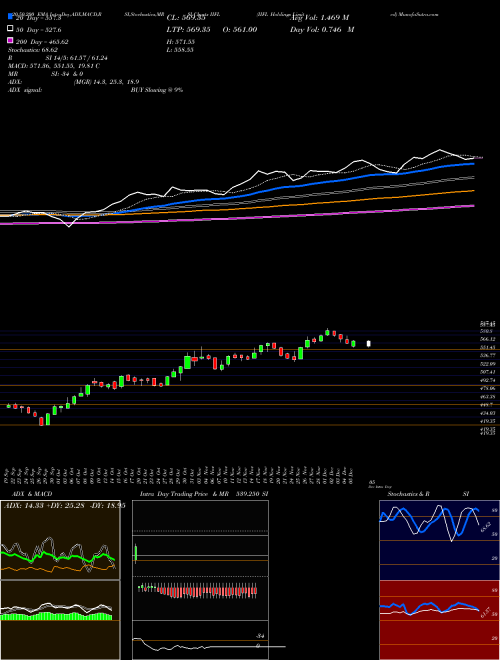Image resolution: width=500 pixels, height=660 pixels.
Task: Click the 551.45 price axis label
Action: (487, 347)
